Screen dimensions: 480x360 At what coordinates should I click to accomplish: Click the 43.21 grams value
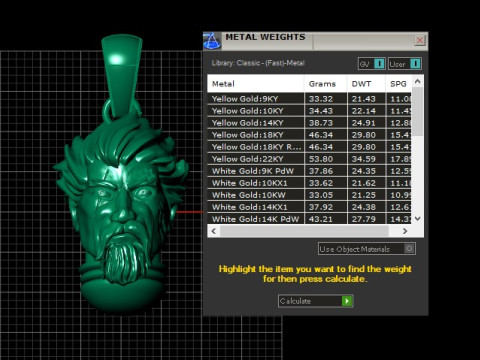(321, 219)
